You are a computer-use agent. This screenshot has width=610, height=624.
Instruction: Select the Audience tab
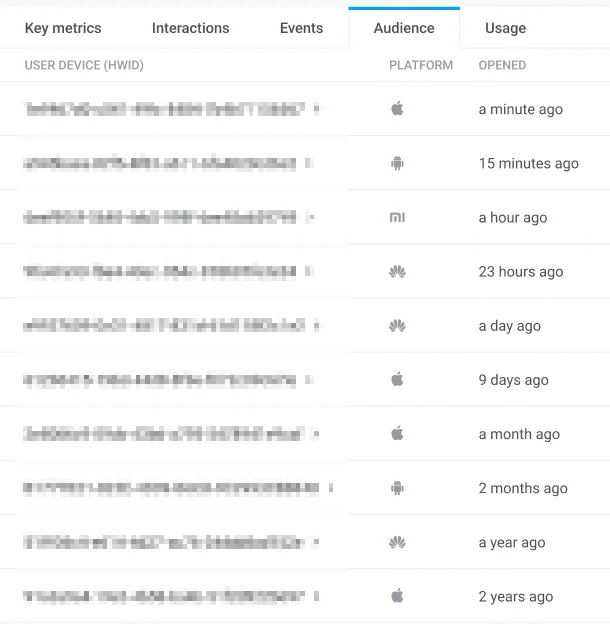(x=404, y=28)
